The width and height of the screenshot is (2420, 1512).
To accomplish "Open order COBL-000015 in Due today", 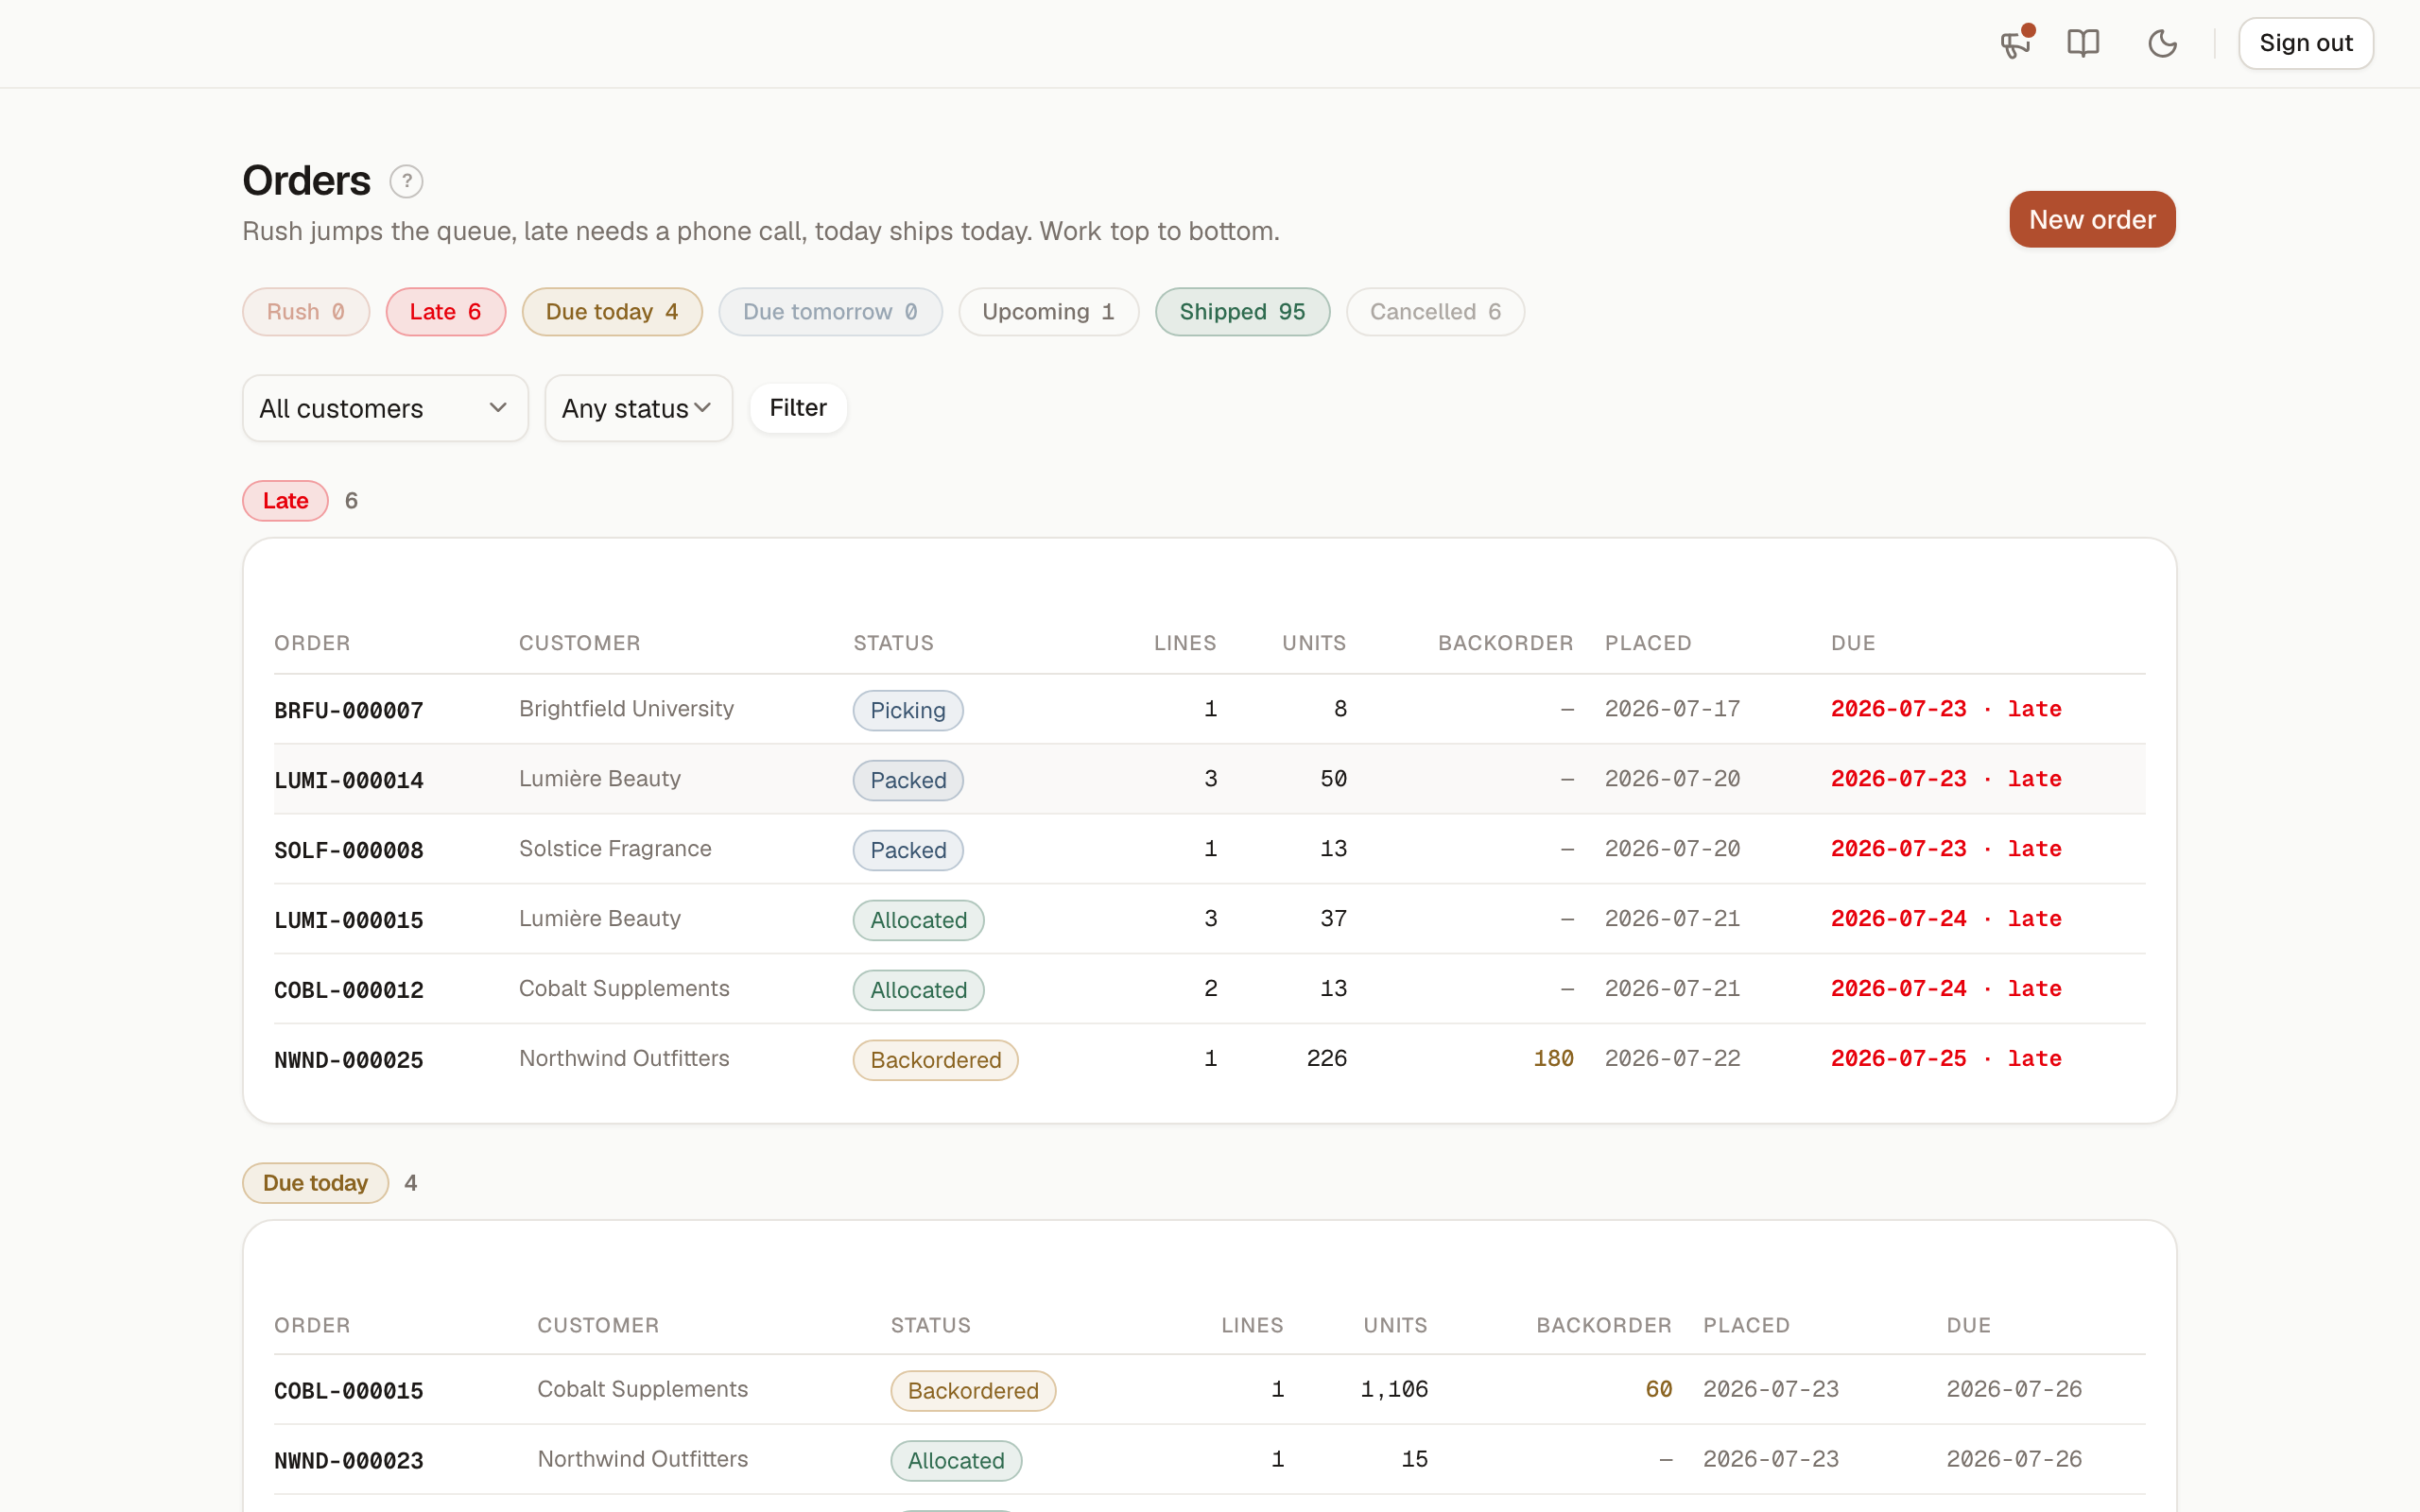I will click(349, 1391).
